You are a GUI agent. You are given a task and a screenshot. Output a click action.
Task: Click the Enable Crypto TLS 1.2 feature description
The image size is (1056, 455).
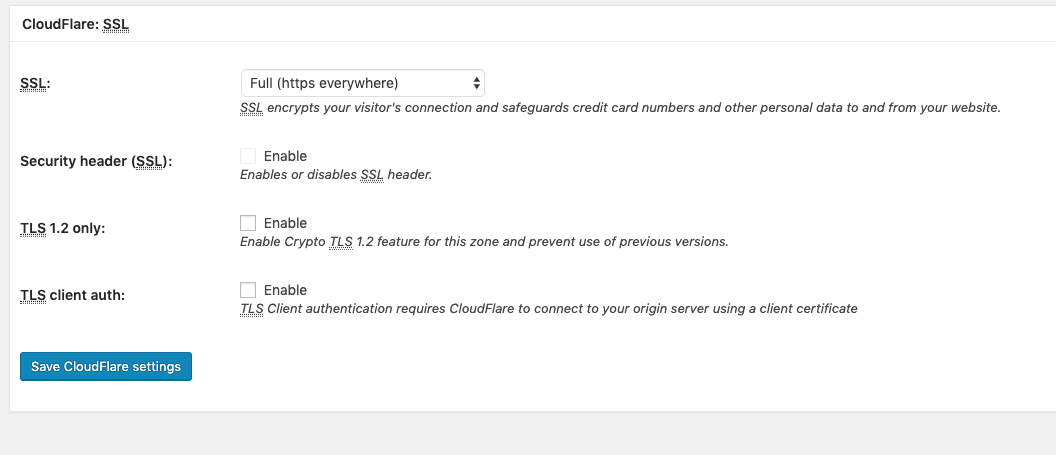coord(484,242)
